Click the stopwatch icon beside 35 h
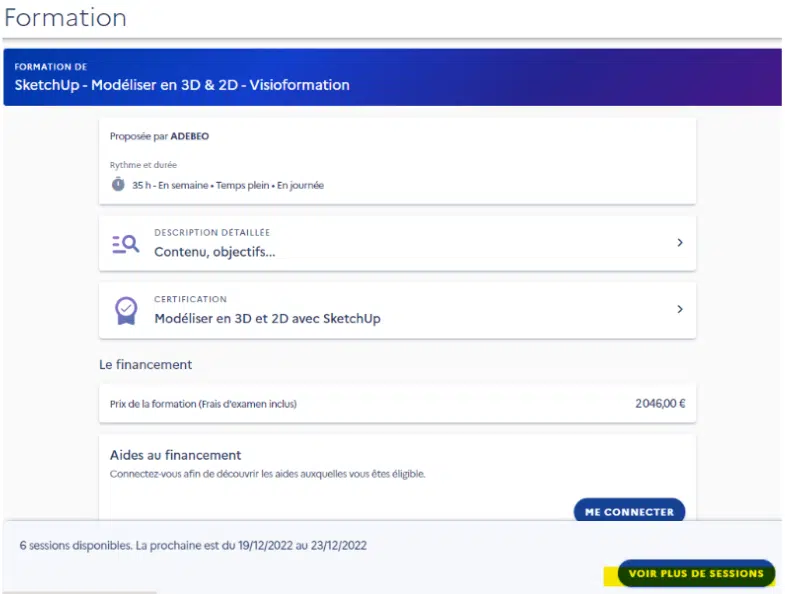Screen dimensions: 785x594 pyautogui.click(x=118, y=184)
